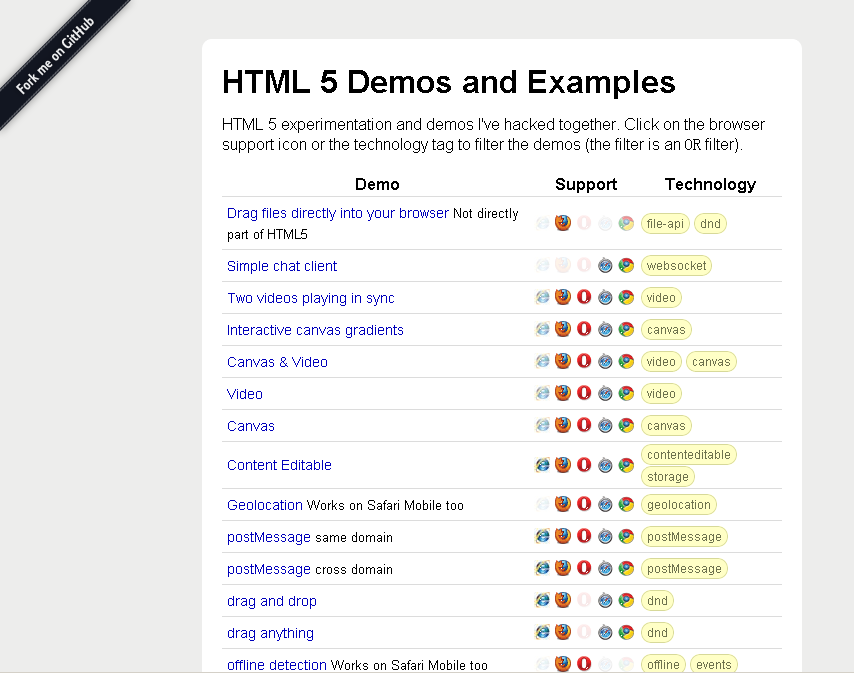Open the Geolocation demo
Image resolution: width=854 pixels, height=673 pixels.
[x=265, y=505]
